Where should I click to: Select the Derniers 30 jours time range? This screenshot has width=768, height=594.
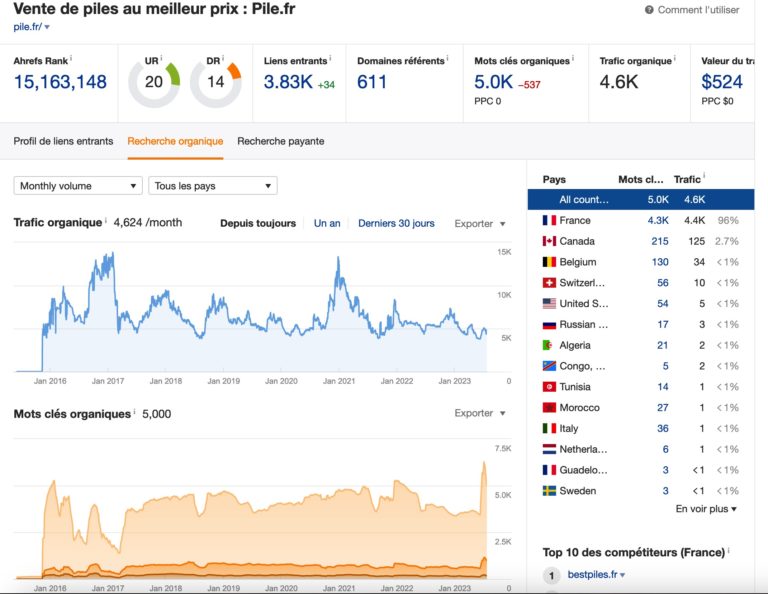click(x=396, y=223)
